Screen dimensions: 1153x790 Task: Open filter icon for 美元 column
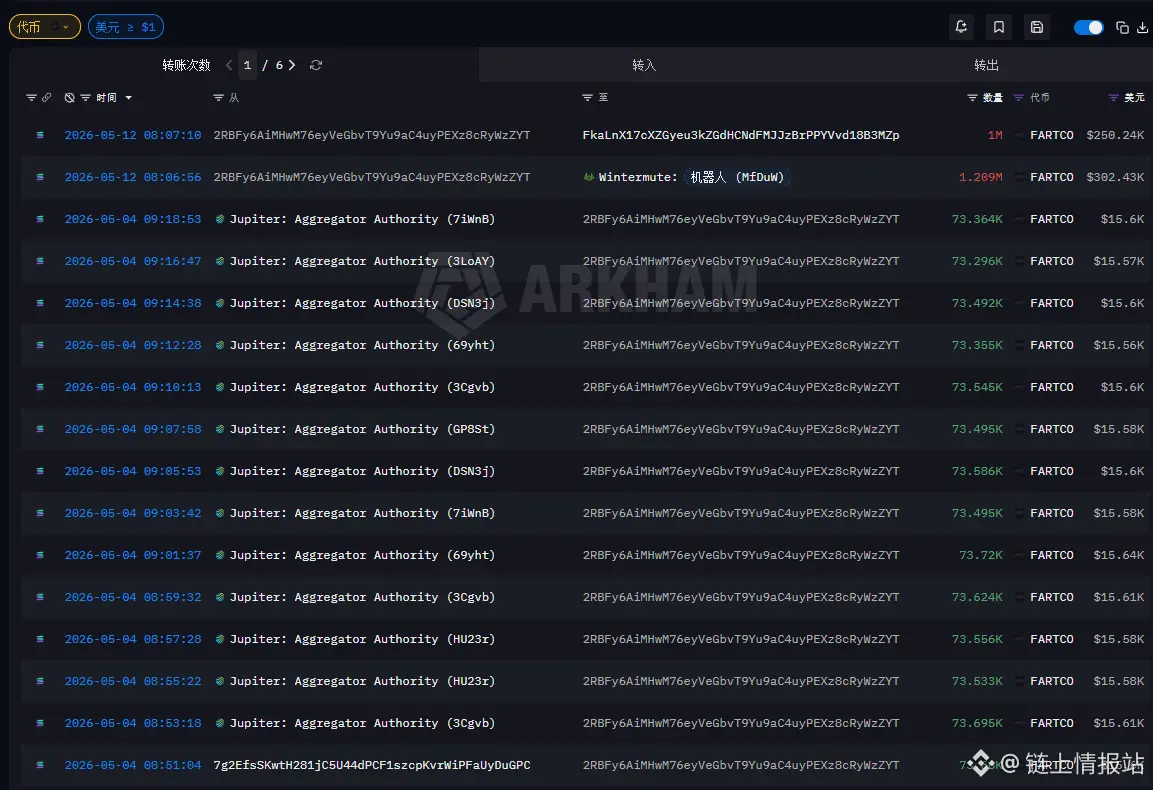(x=1113, y=97)
